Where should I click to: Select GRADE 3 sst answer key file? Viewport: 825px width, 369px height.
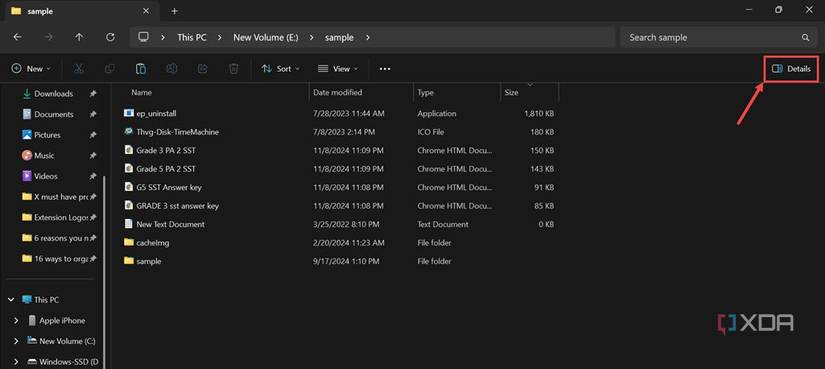coord(177,206)
